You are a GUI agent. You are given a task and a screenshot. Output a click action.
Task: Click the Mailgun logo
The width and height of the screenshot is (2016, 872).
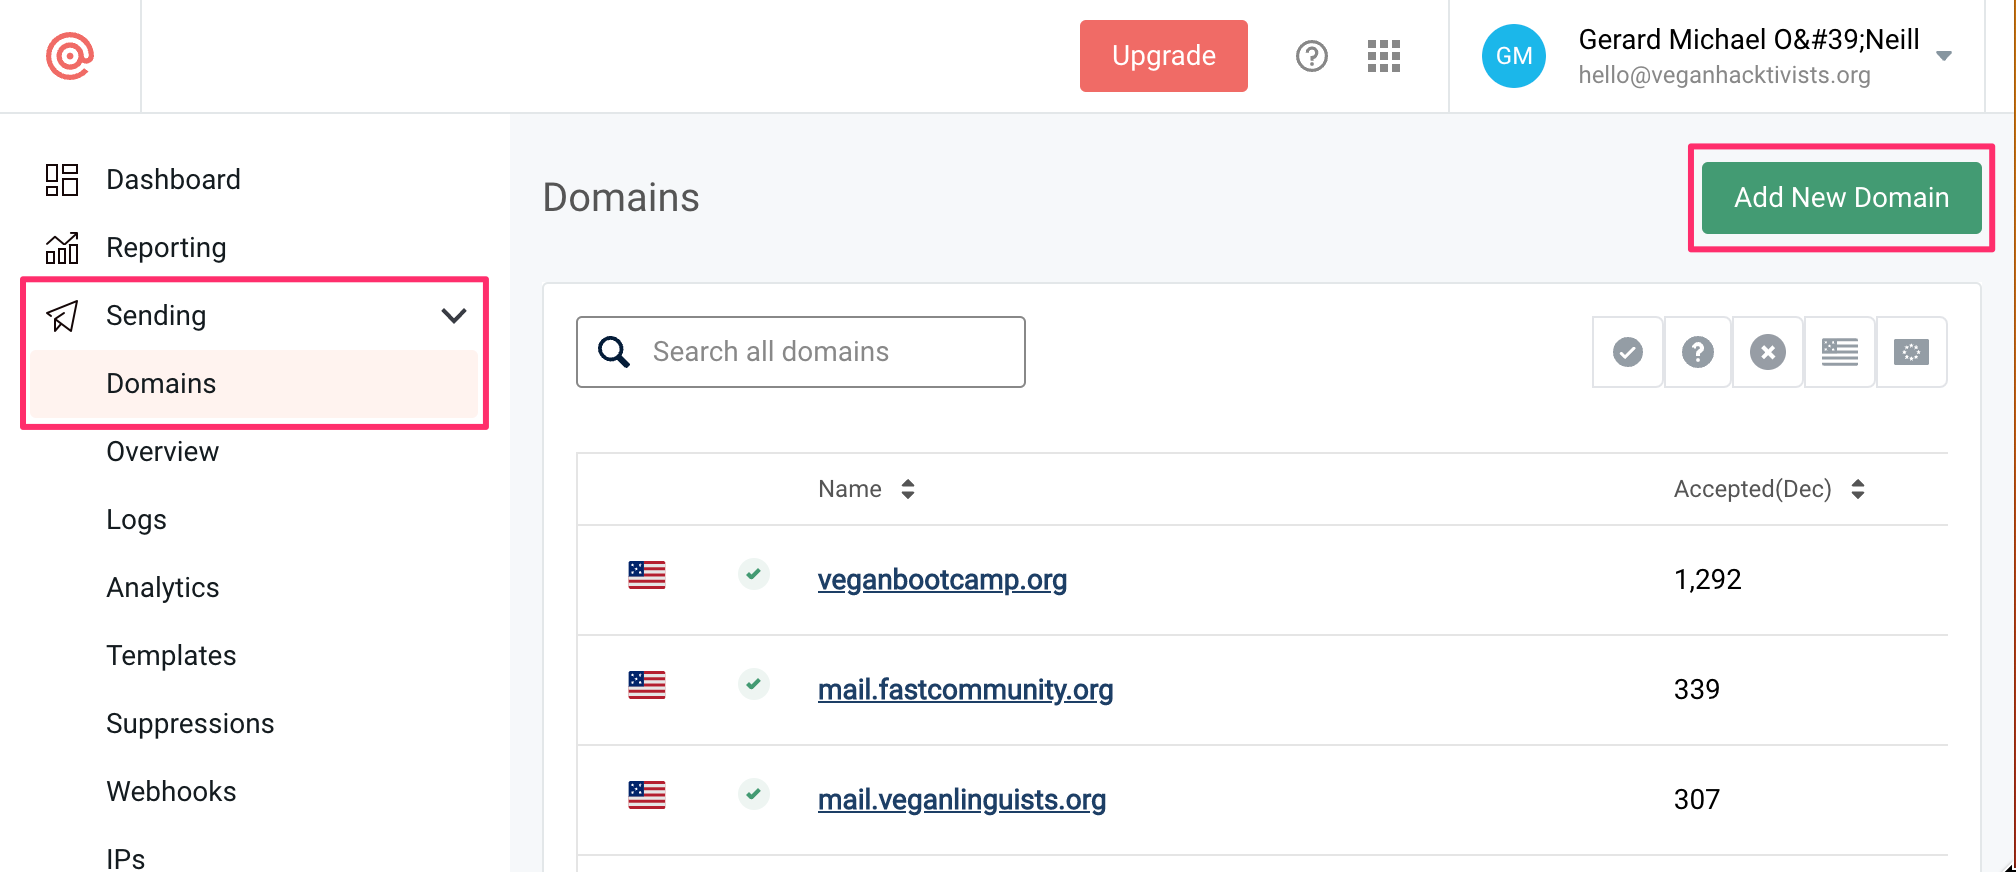click(x=68, y=55)
